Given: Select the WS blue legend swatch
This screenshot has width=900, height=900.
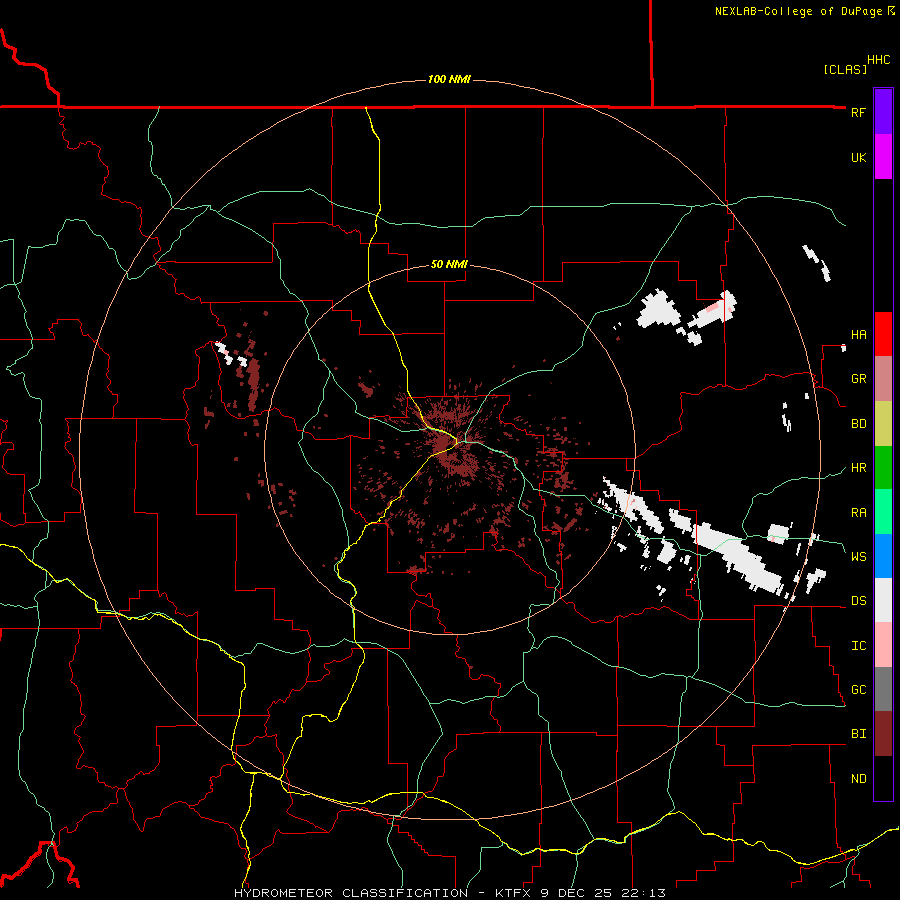Looking at the screenshot, I should click(883, 556).
